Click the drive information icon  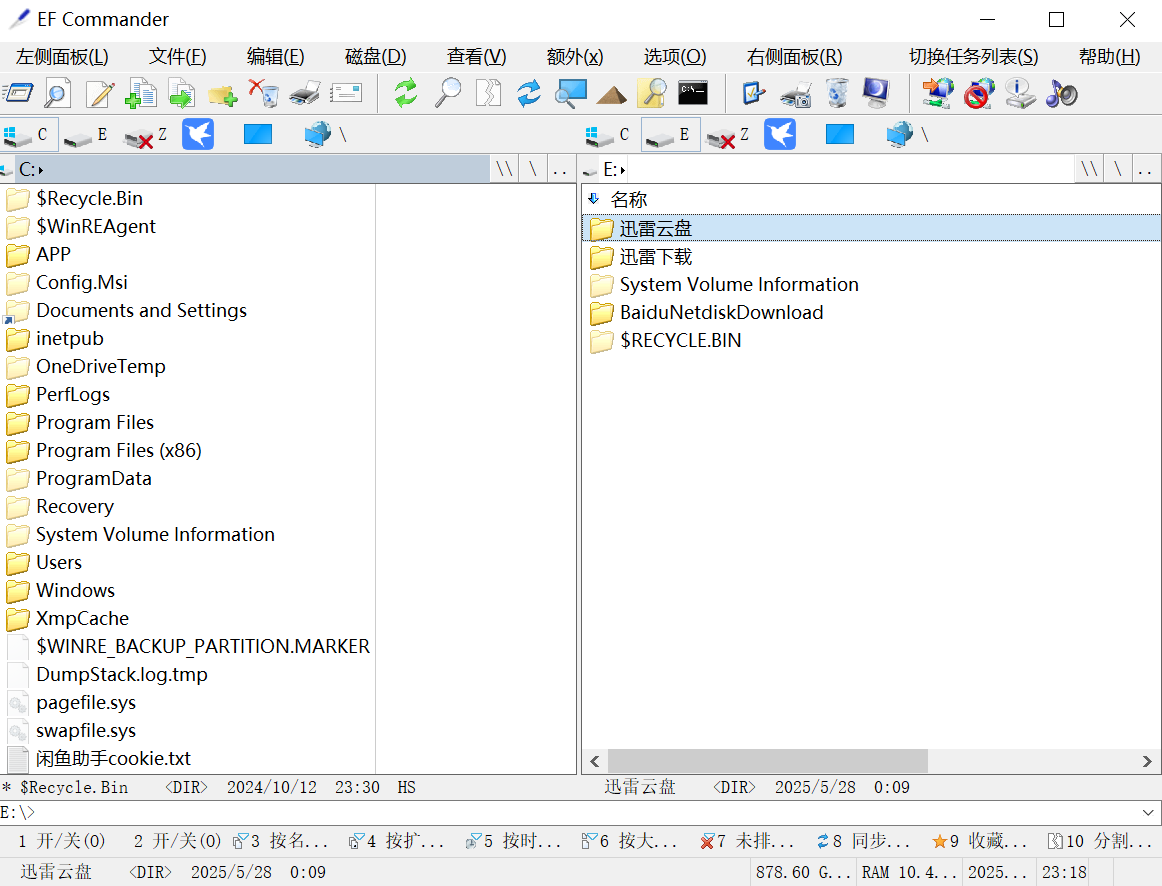pos(1020,94)
